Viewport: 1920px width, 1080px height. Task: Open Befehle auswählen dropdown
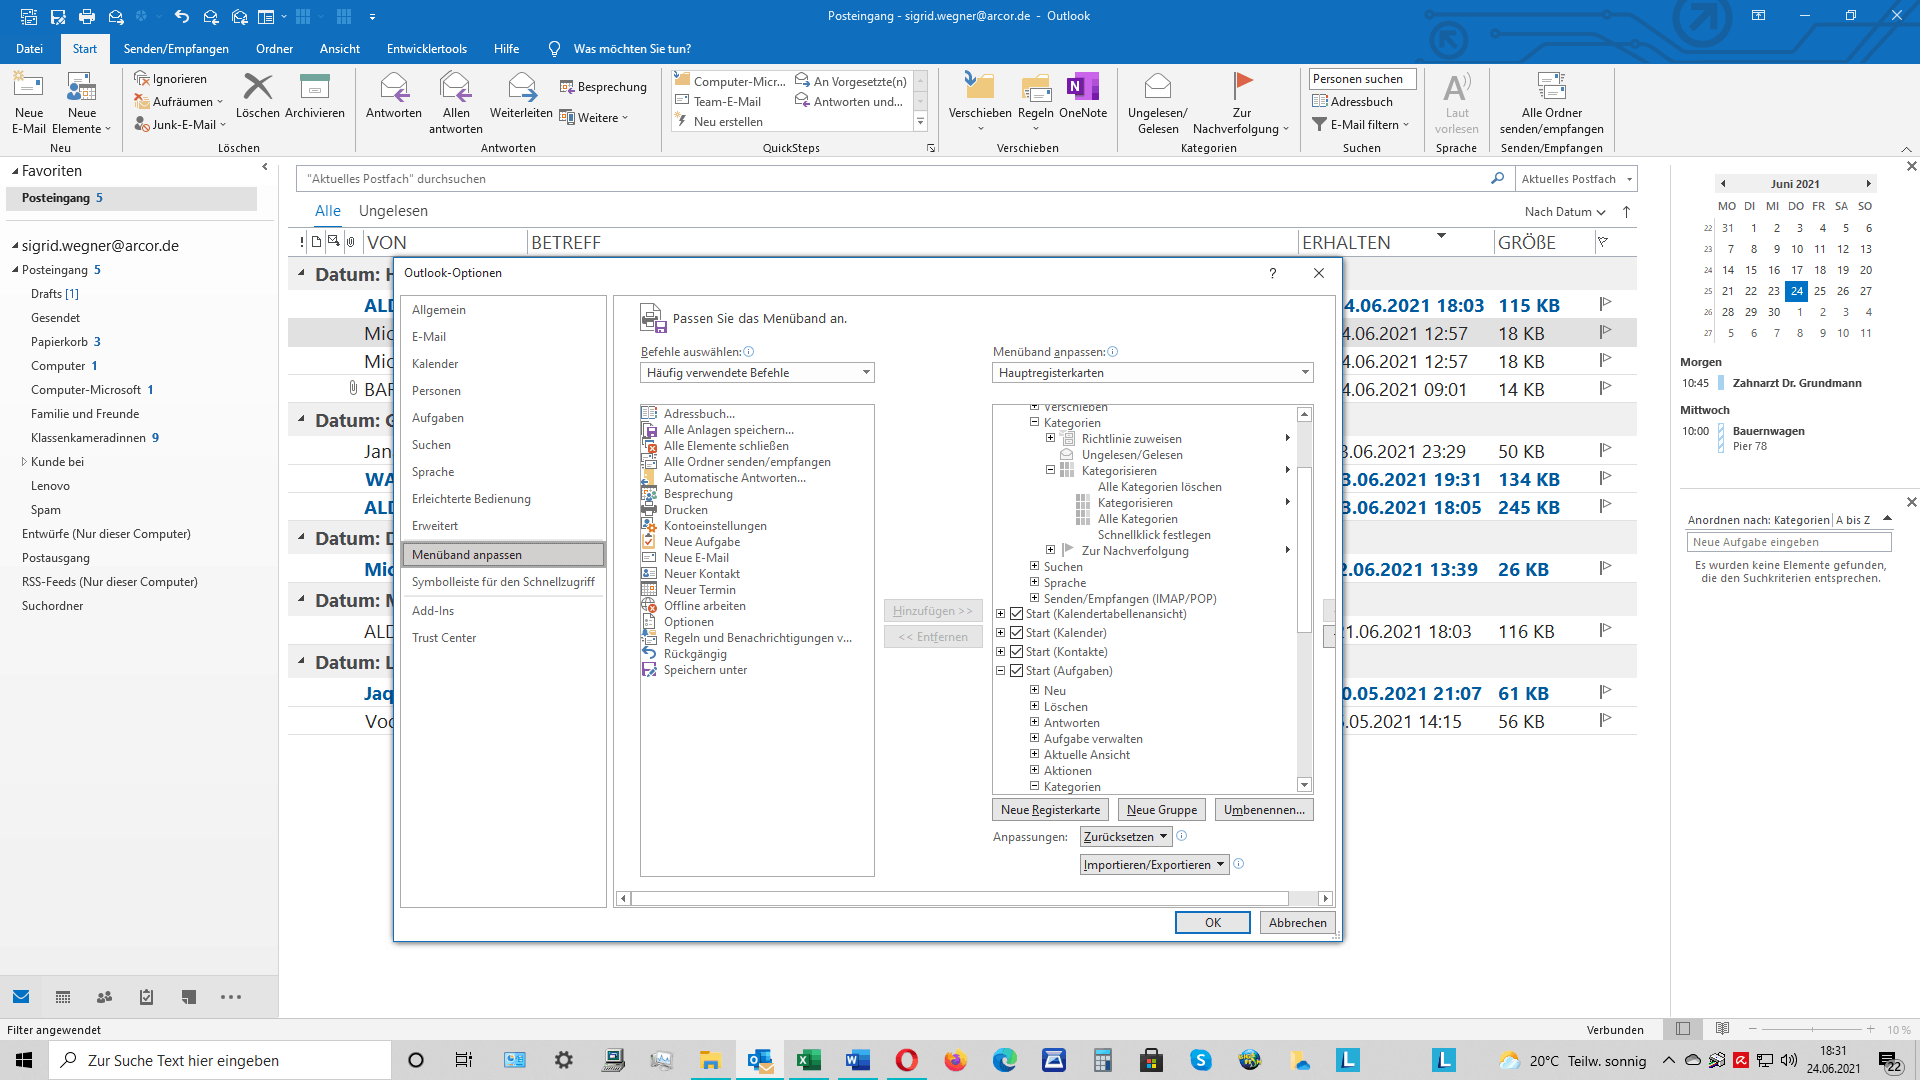(757, 373)
